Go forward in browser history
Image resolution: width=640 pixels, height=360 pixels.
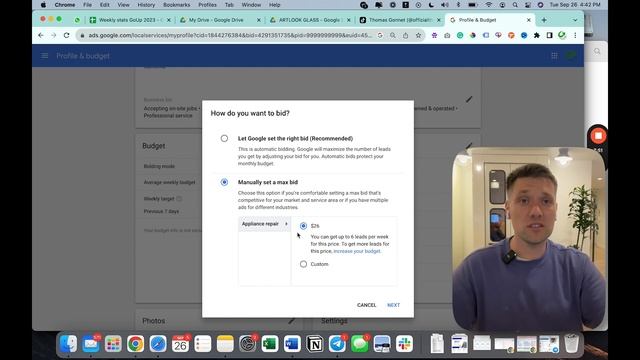tap(53, 36)
